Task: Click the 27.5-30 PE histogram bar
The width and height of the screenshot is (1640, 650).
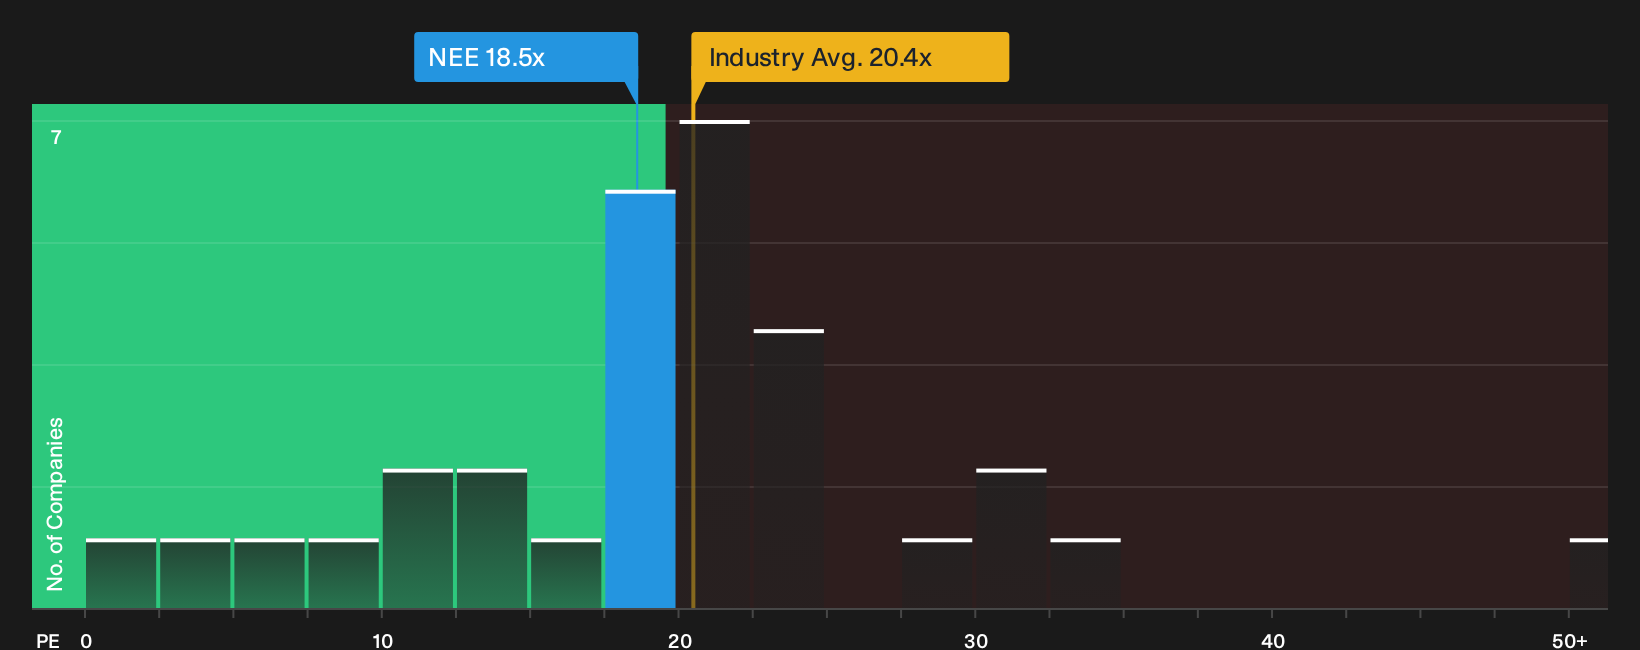Action: coord(937,573)
